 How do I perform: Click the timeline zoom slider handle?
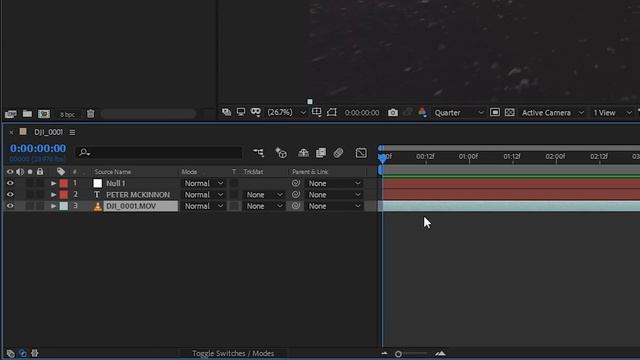(398, 354)
